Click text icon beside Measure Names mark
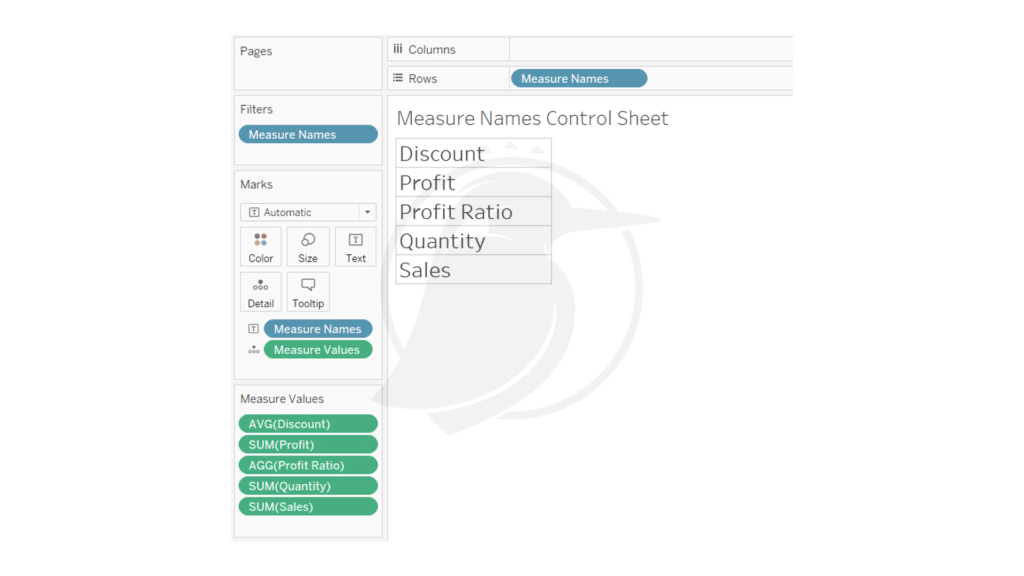This screenshot has width=1024, height=576. click(253, 329)
